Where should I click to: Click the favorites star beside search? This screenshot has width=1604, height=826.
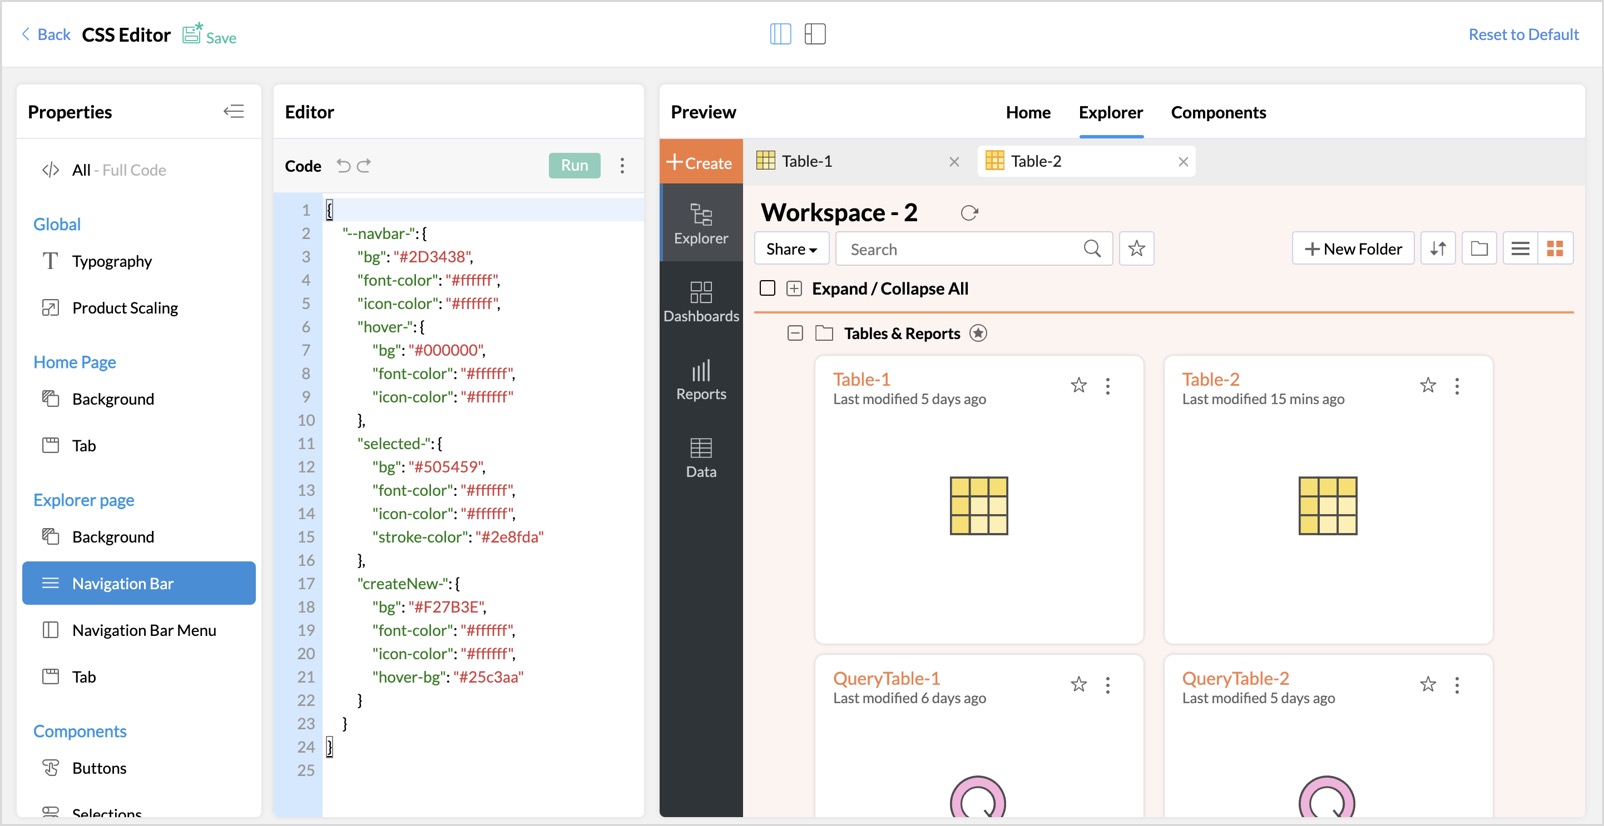click(1137, 249)
